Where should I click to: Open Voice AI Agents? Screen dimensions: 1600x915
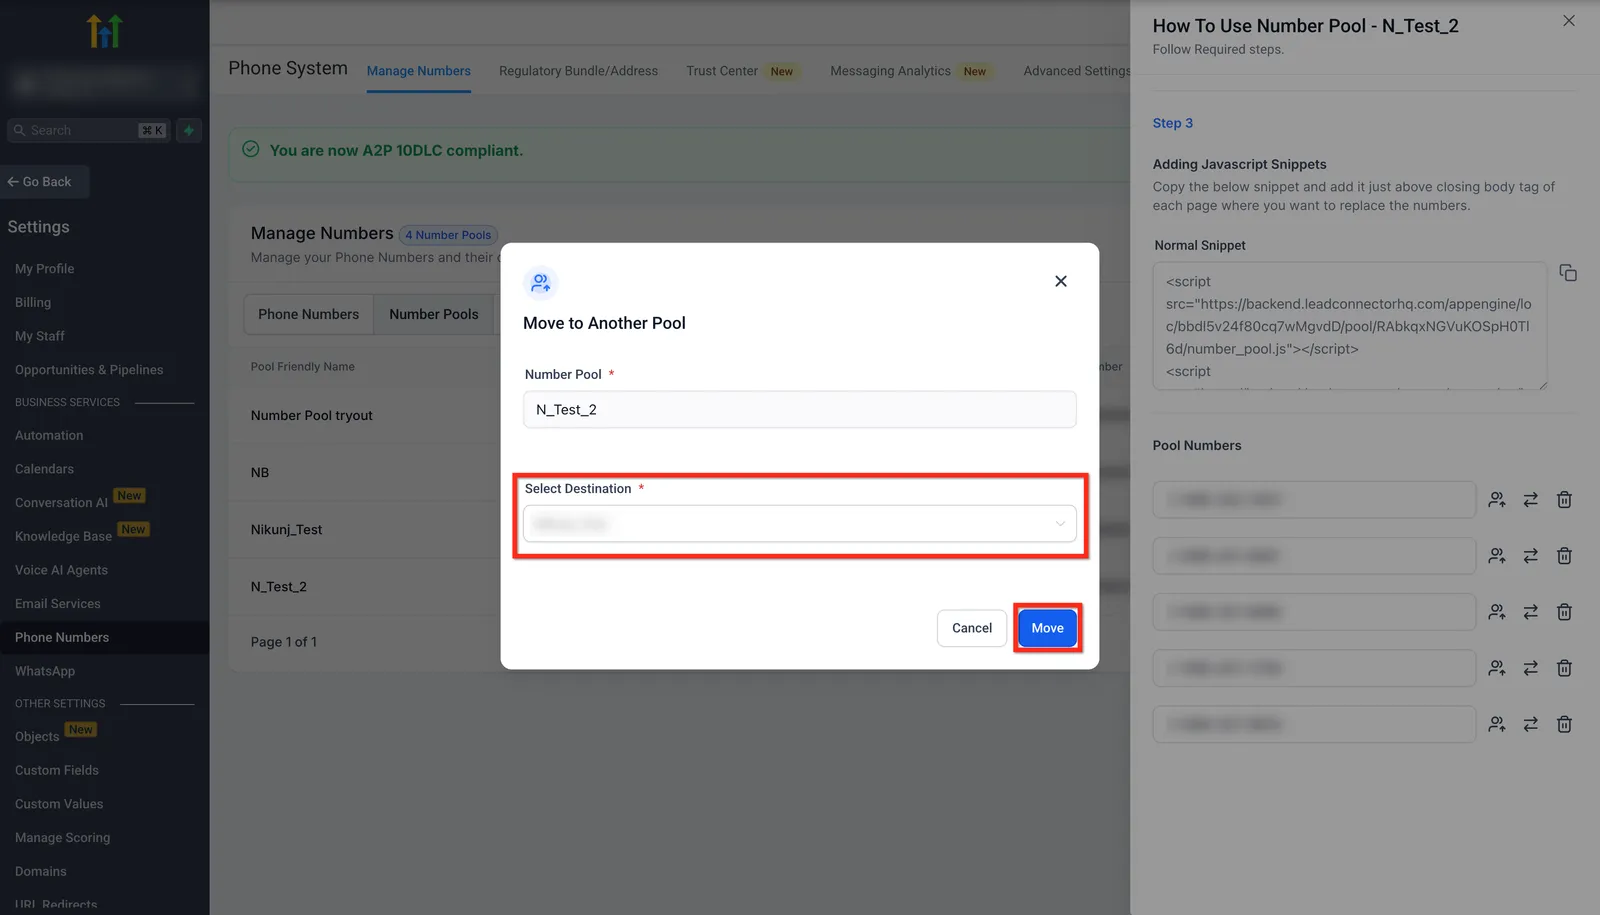[61, 570]
